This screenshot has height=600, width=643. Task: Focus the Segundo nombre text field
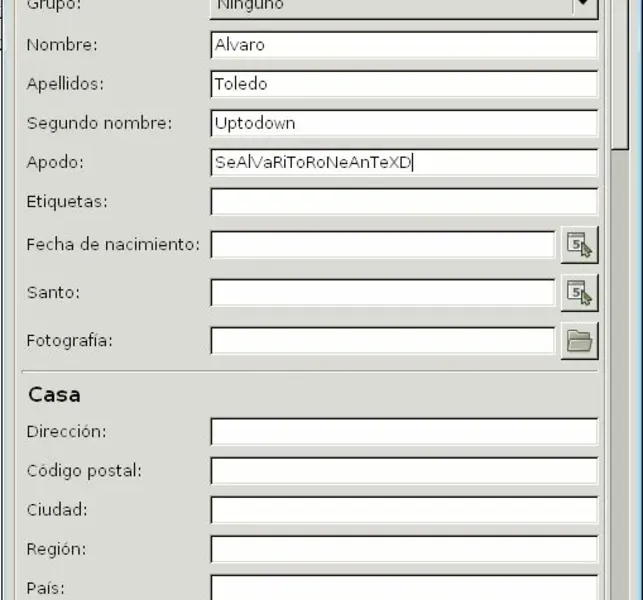[x=404, y=123]
